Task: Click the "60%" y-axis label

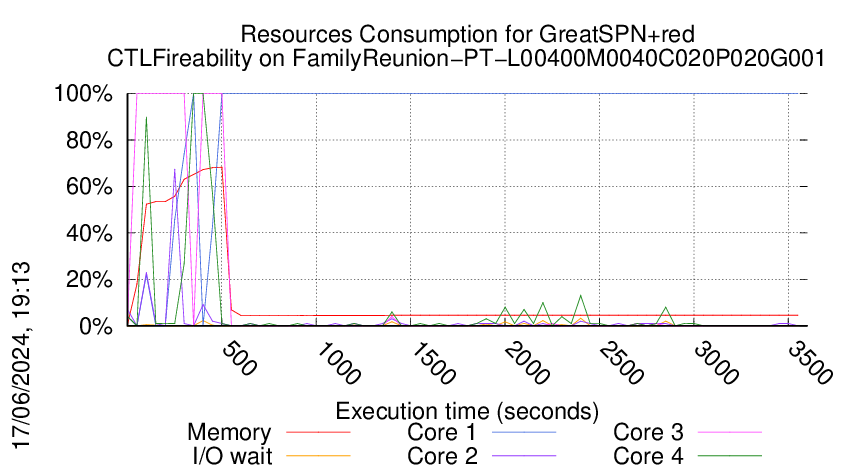Action: tap(89, 187)
